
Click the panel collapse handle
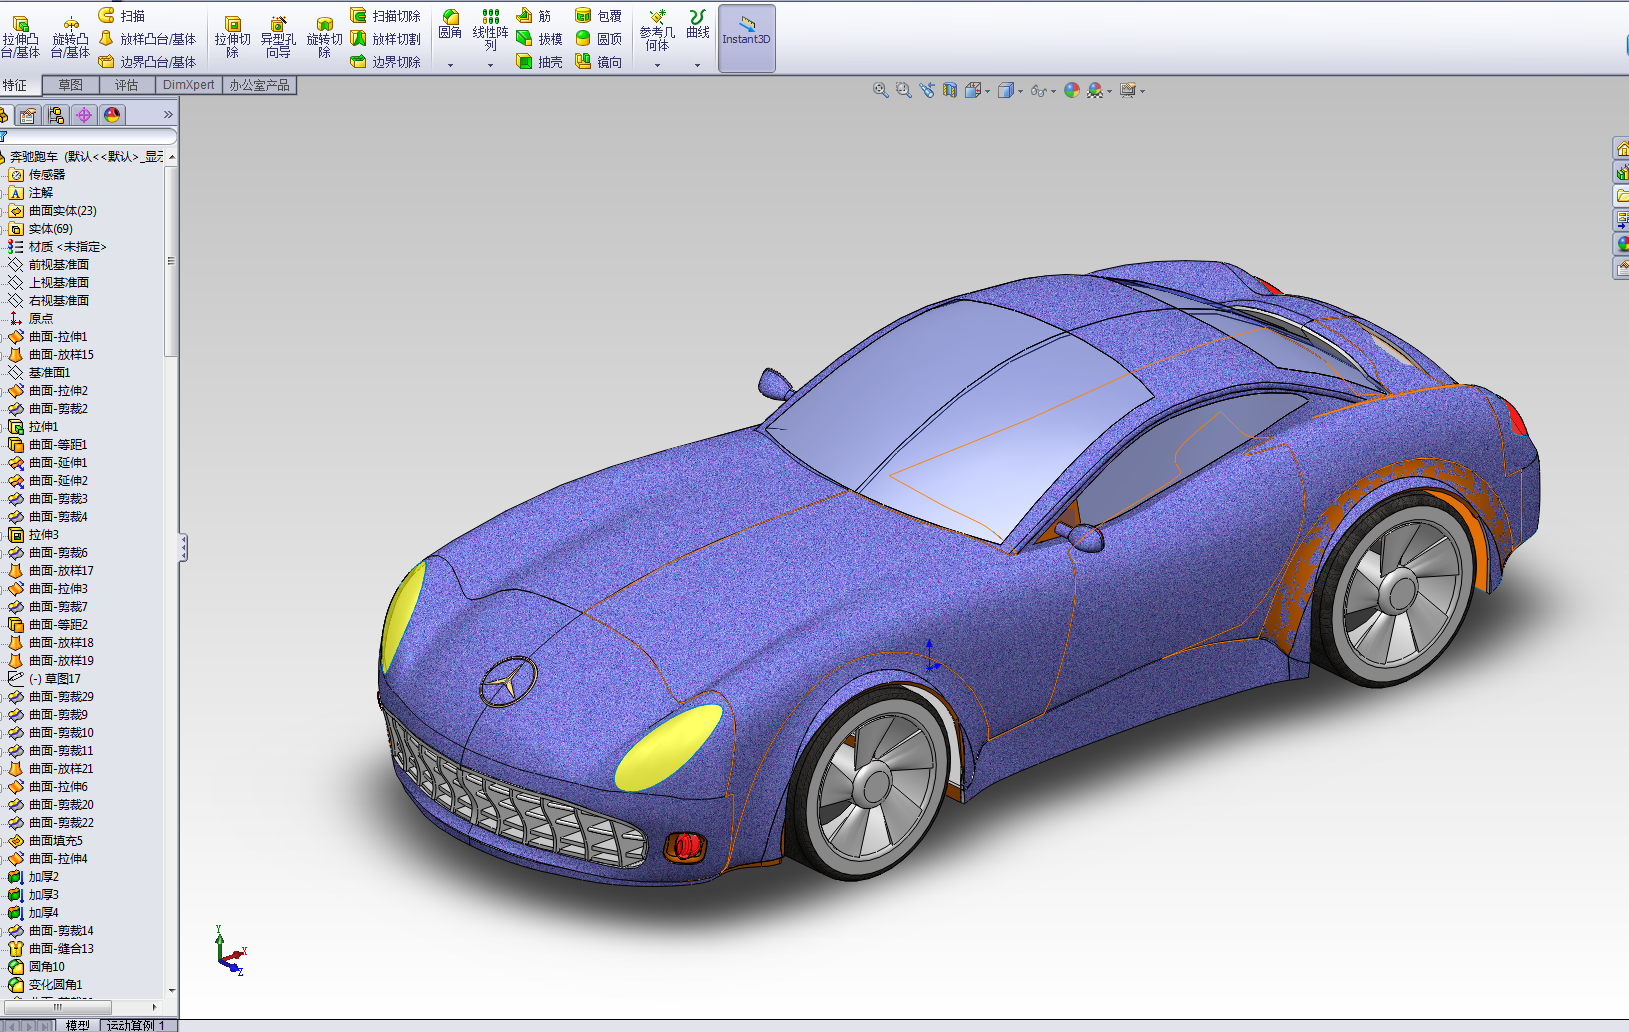tap(183, 547)
